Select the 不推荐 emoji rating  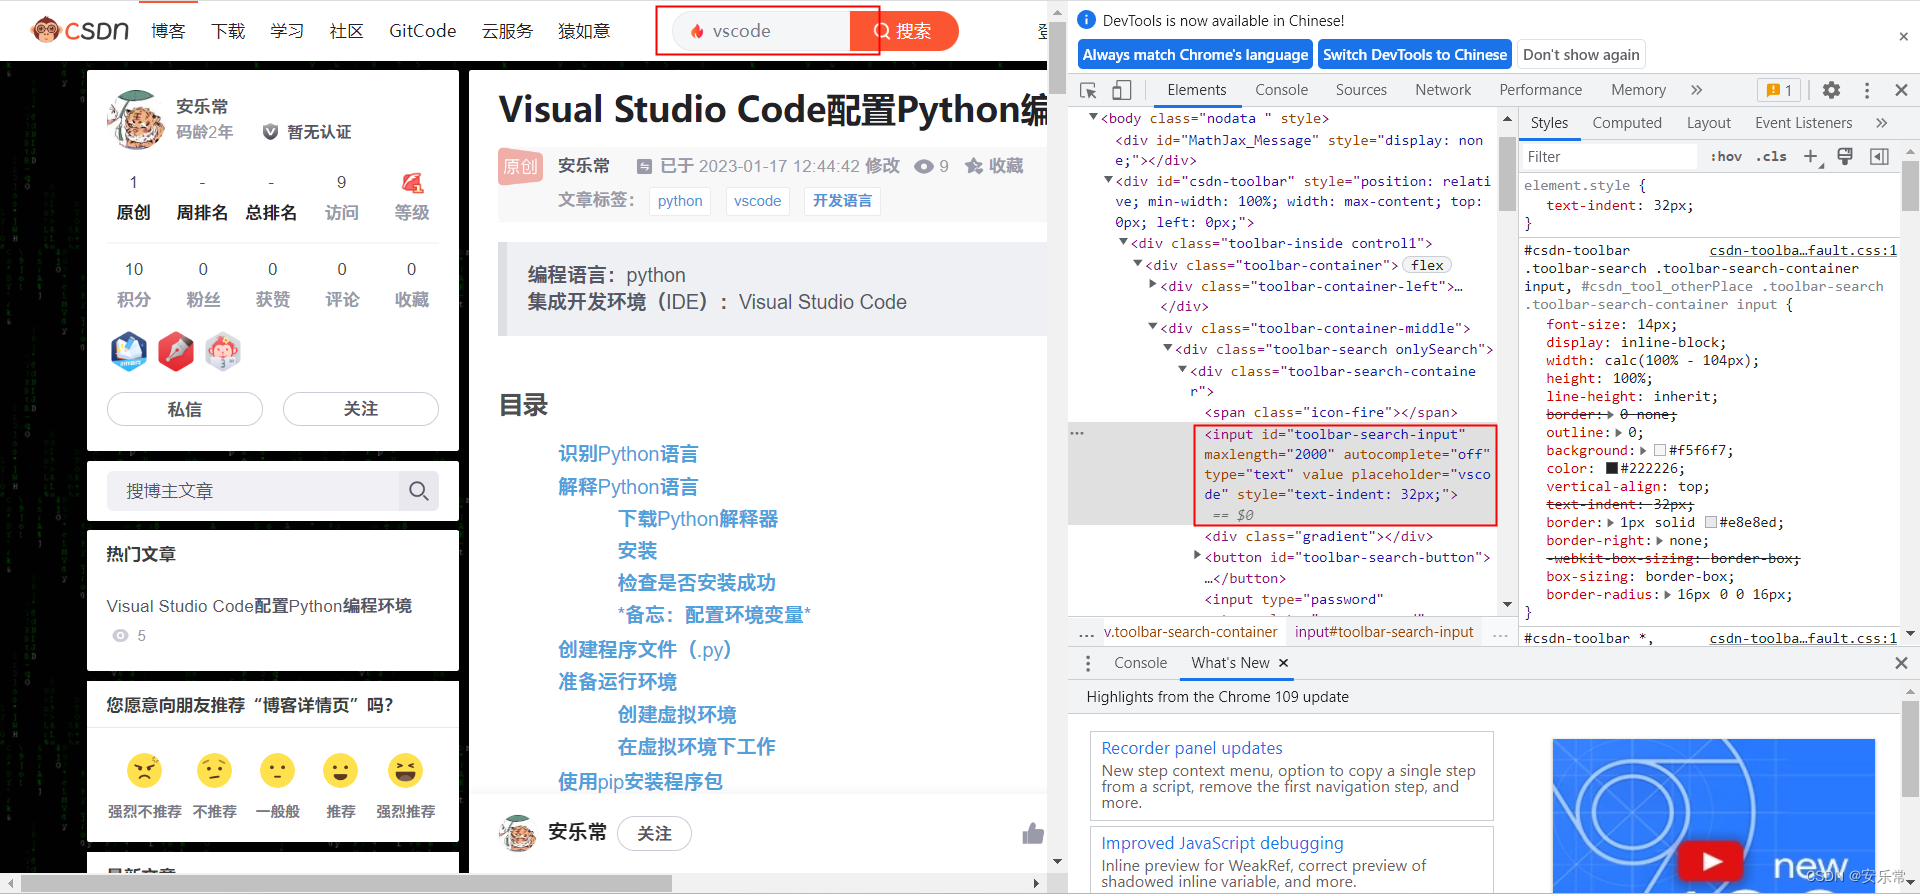(214, 770)
